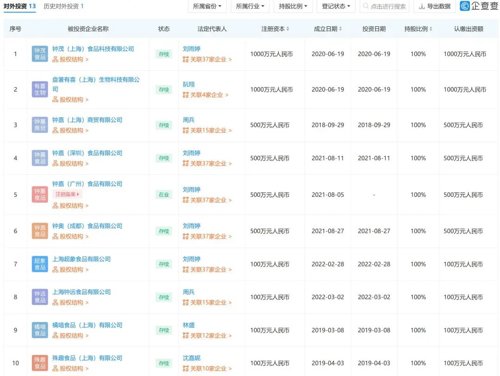The width and height of the screenshot is (500, 376).
Task: Sort by 注册资本 column arrows
Action: click(x=287, y=29)
